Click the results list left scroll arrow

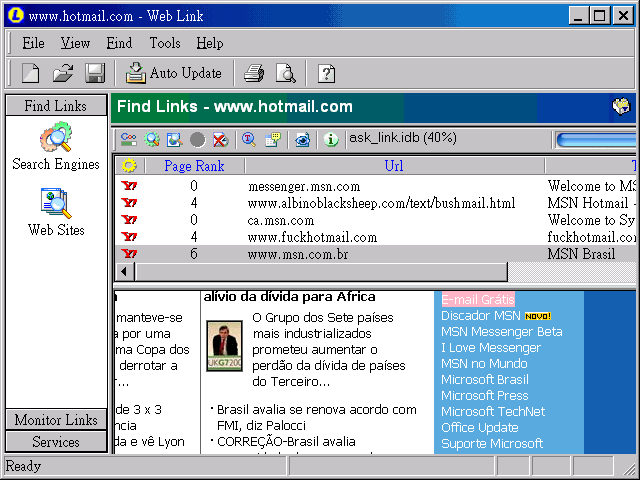[124, 271]
